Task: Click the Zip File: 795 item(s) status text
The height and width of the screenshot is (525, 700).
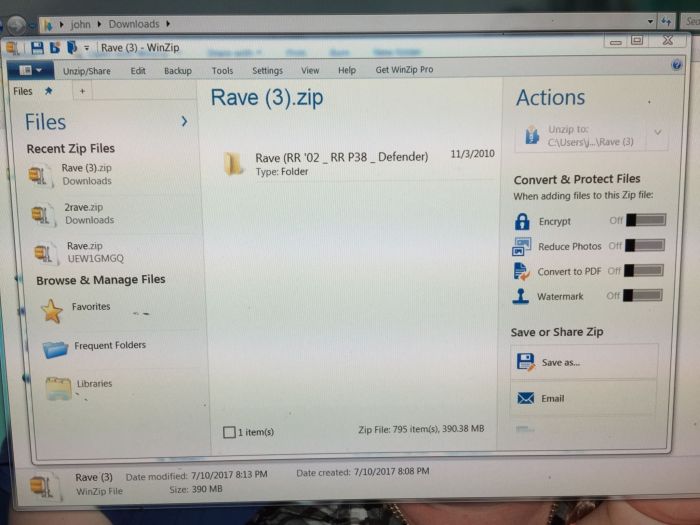Action: coord(421,429)
